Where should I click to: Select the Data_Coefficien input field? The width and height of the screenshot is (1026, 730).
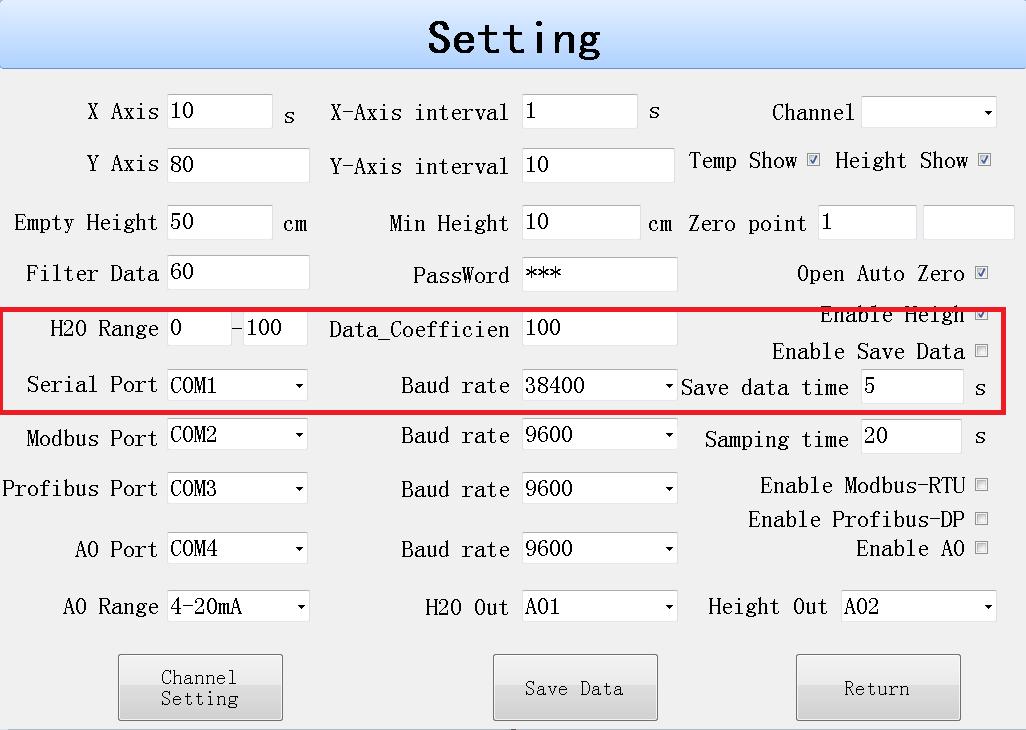tap(598, 329)
